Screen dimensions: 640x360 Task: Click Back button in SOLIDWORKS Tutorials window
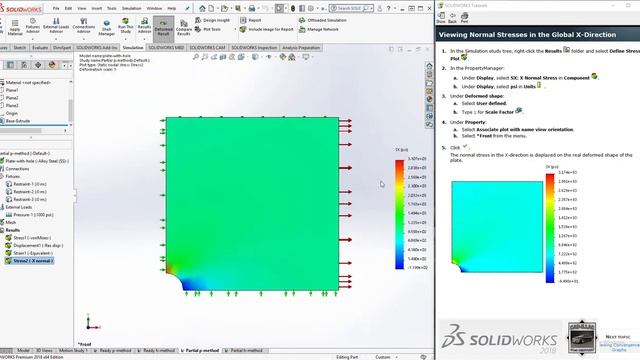452,18
